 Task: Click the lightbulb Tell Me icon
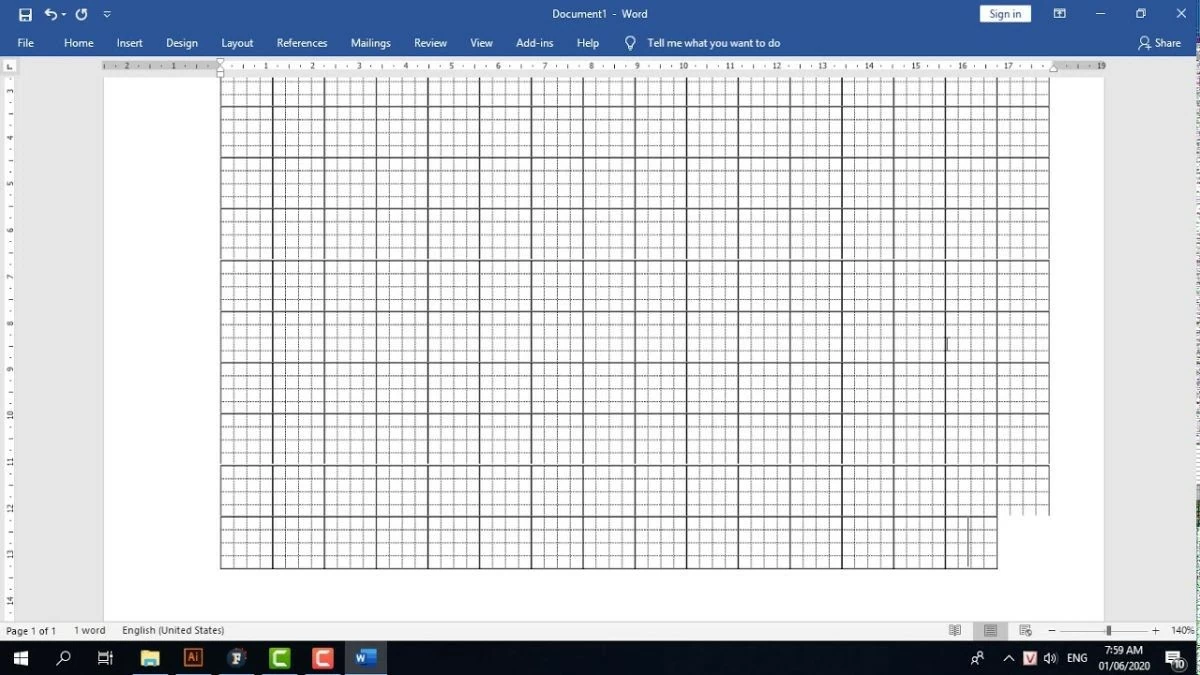[x=630, y=43]
